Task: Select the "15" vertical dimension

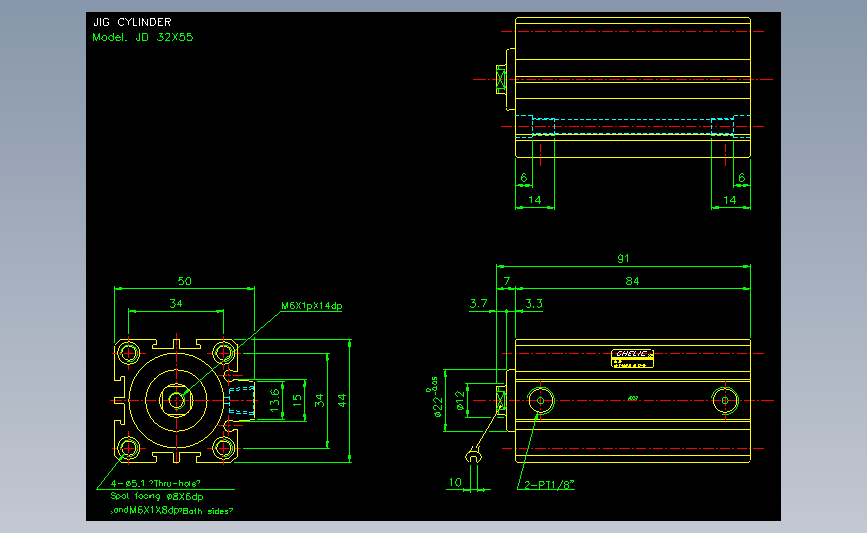Action: pyautogui.click(x=297, y=398)
